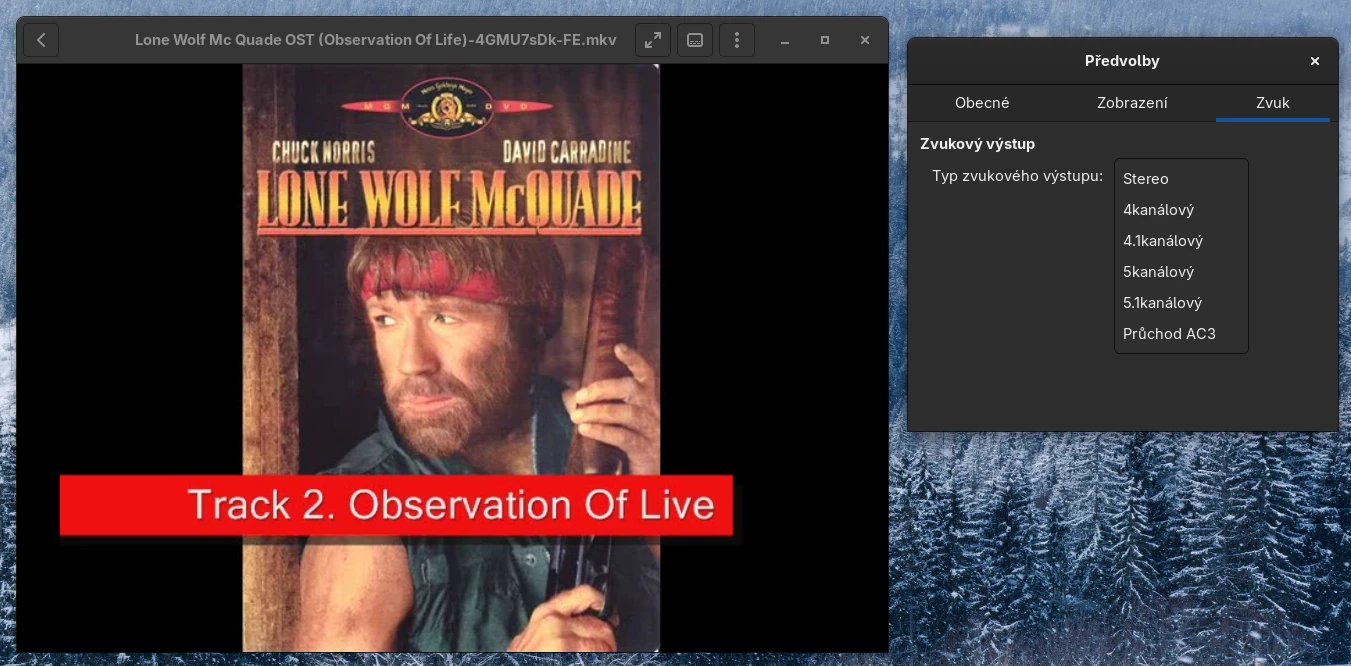Choose 5kanálový audio output
The image size is (1351, 666).
click(1181, 272)
